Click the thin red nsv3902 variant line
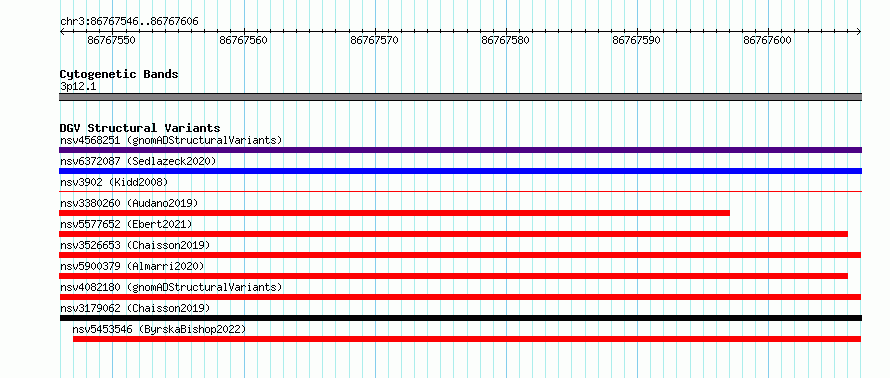Viewport: 890px width, 378px height. coord(460,192)
